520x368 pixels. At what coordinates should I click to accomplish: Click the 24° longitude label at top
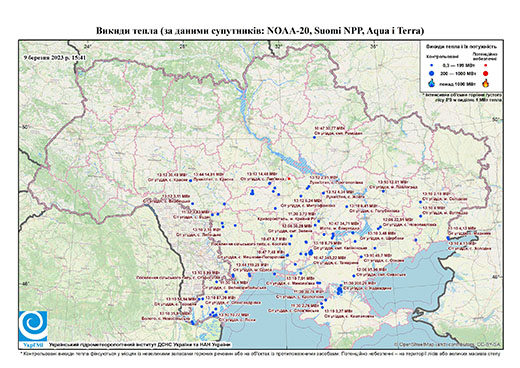pos(87,47)
